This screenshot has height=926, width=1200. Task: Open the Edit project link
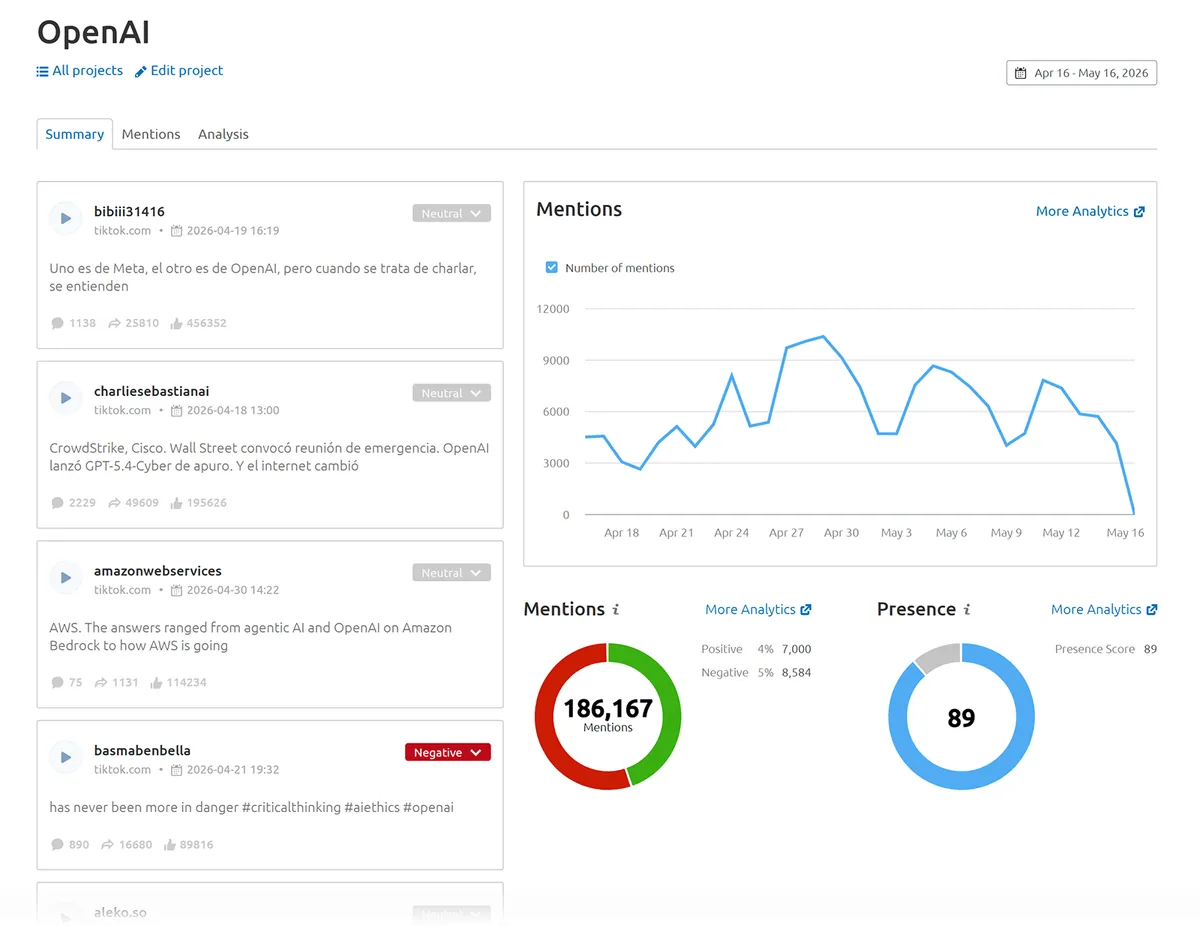click(x=179, y=71)
